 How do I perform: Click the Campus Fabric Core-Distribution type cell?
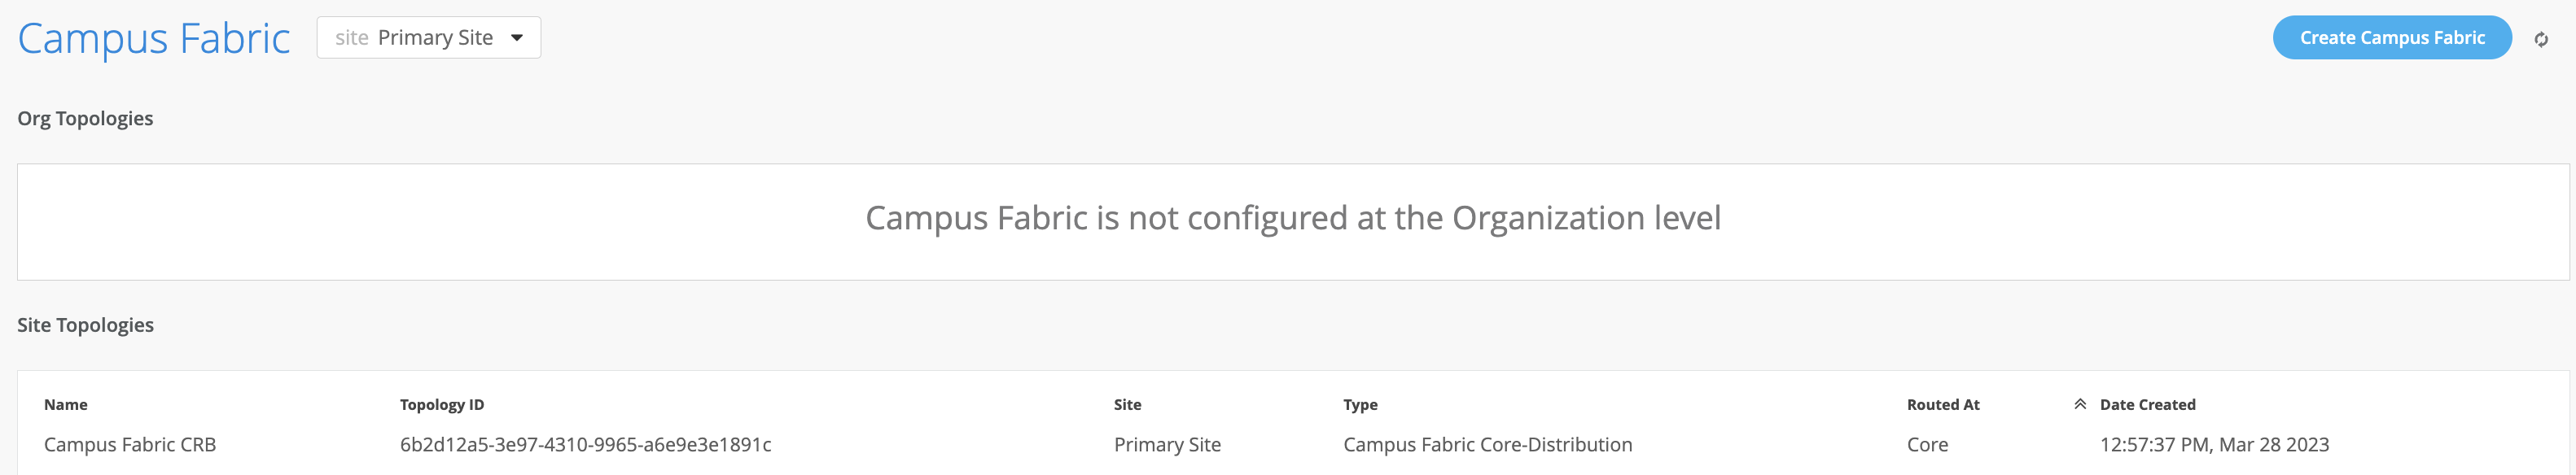point(1487,444)
